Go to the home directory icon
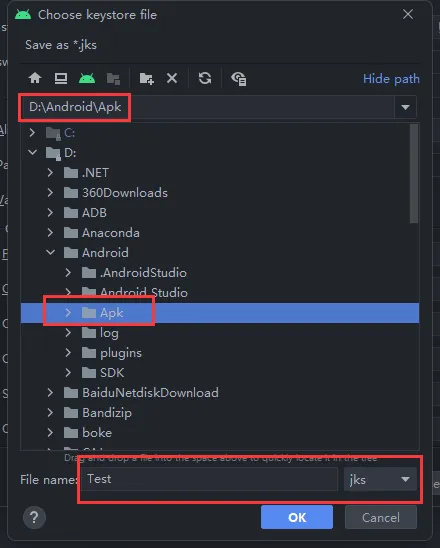 [x=35, y=78]
